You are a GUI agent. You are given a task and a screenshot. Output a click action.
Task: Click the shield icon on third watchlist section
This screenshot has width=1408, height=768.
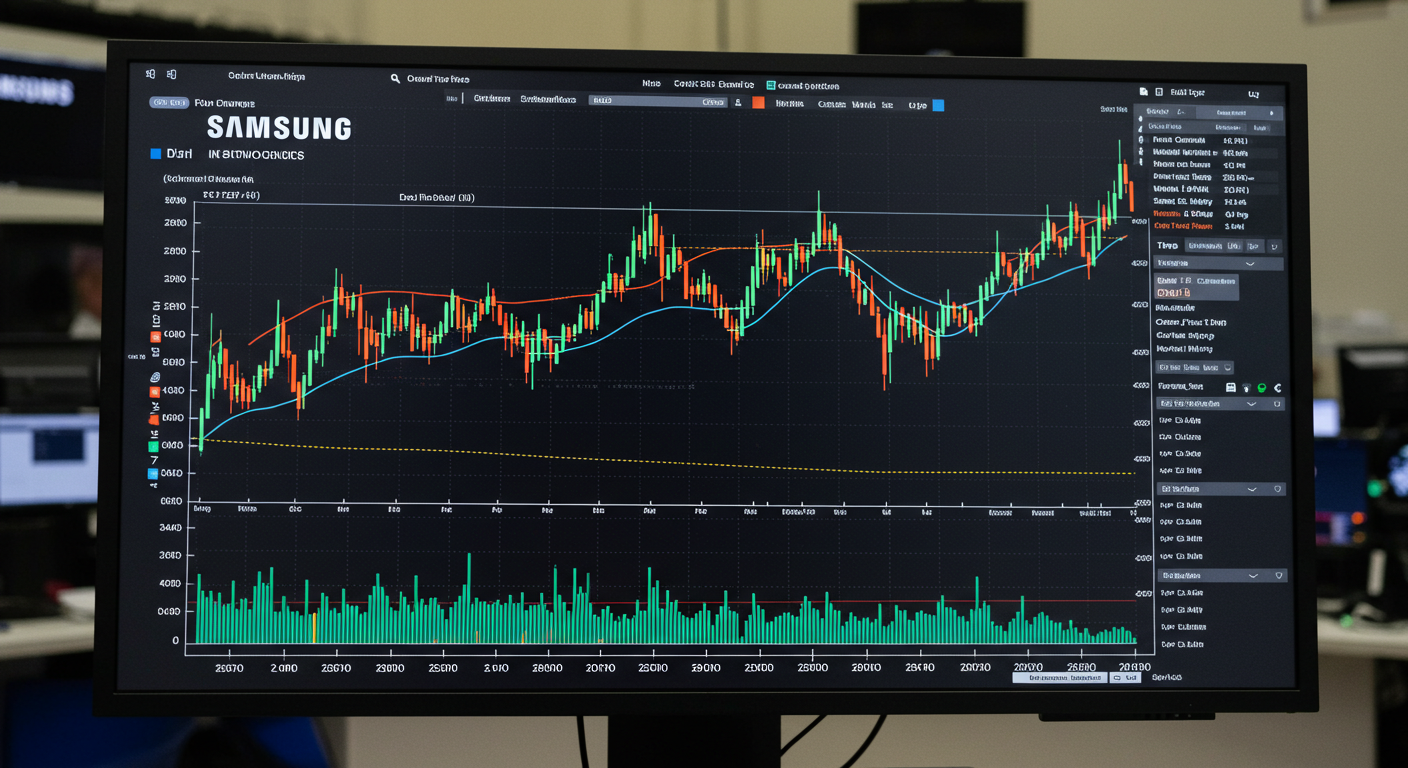click(x=1279, y=576)
